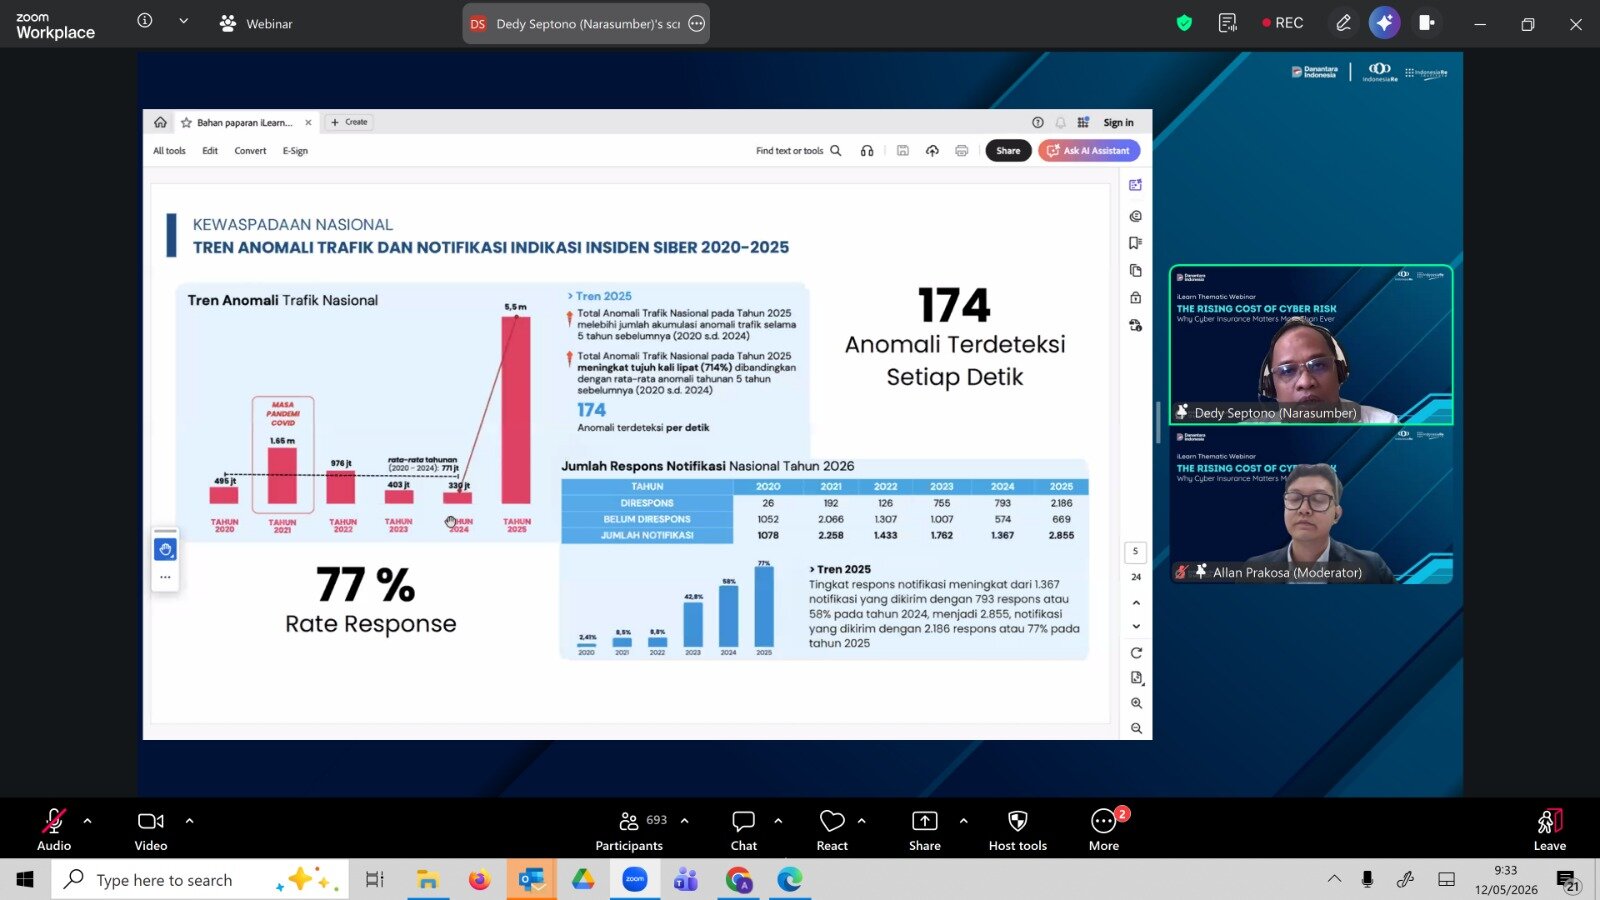This screenshot has height=900, width=1600.
Task: Click the Share screen button
Action: coord(925,831)
